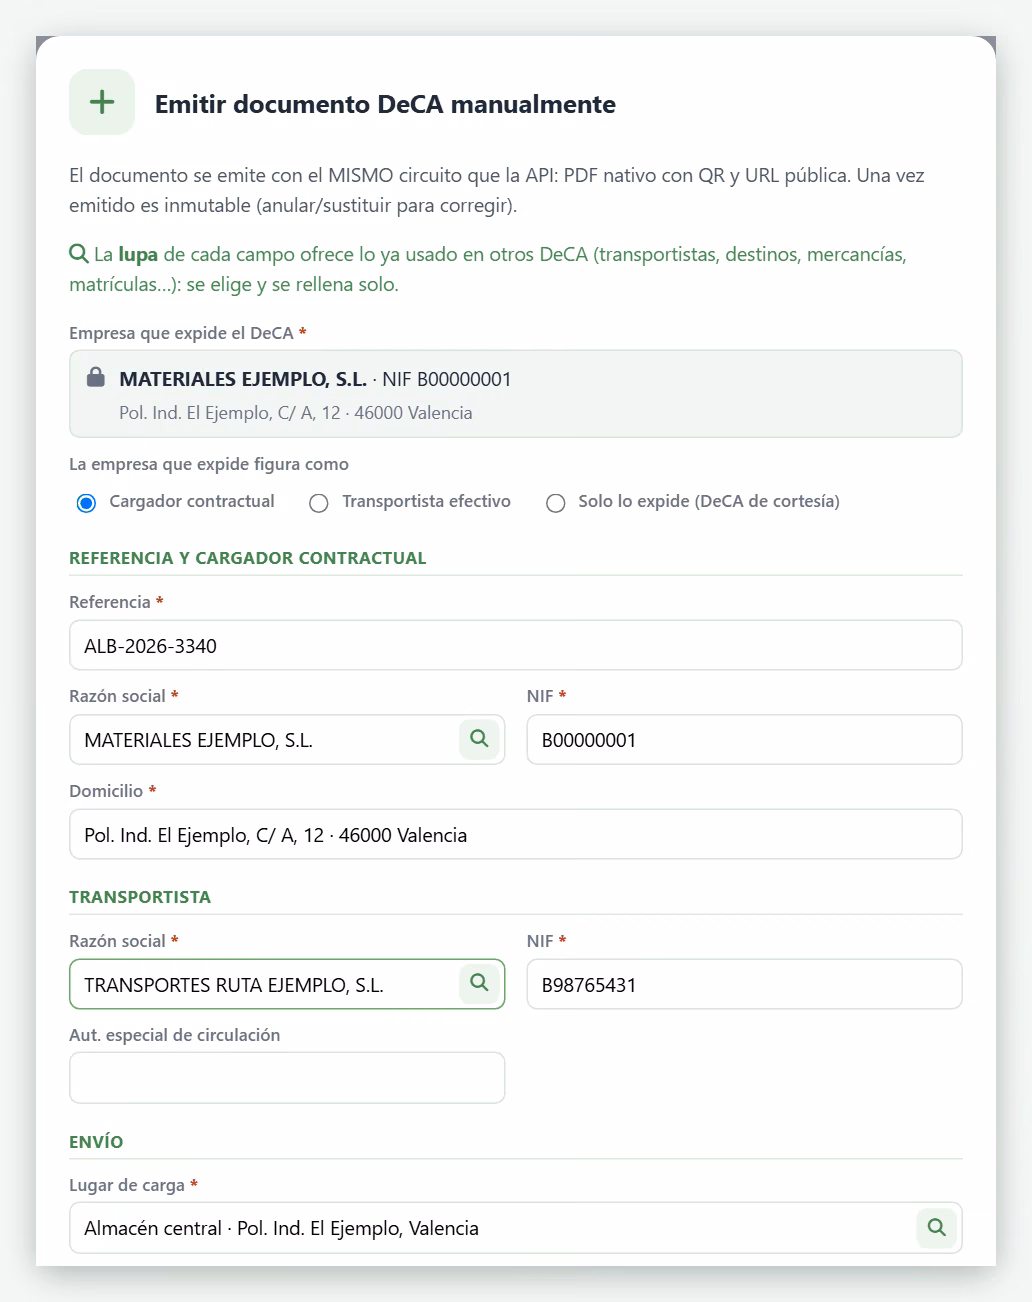Click the 'Aut. especial de circulación' label
The height and width of the screenshot is (1302, 1032).
click(x=175, y=1035)
